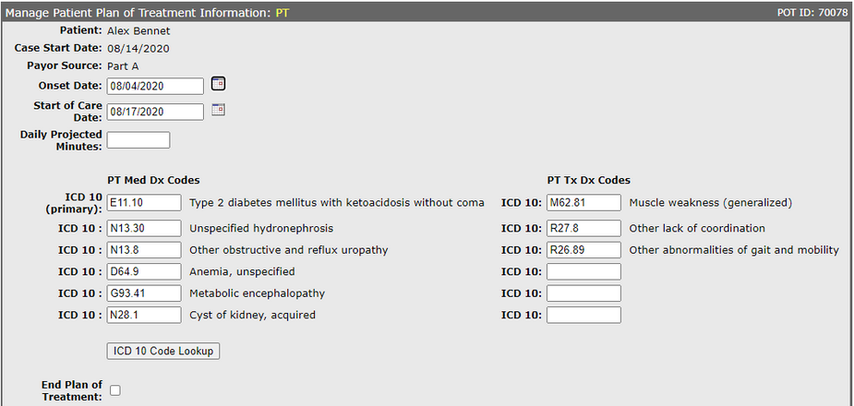Click the Daily Projected Minutes field
Image resolution: width=854 pixels, height=406 pixels.
click(x=138, y=140)
